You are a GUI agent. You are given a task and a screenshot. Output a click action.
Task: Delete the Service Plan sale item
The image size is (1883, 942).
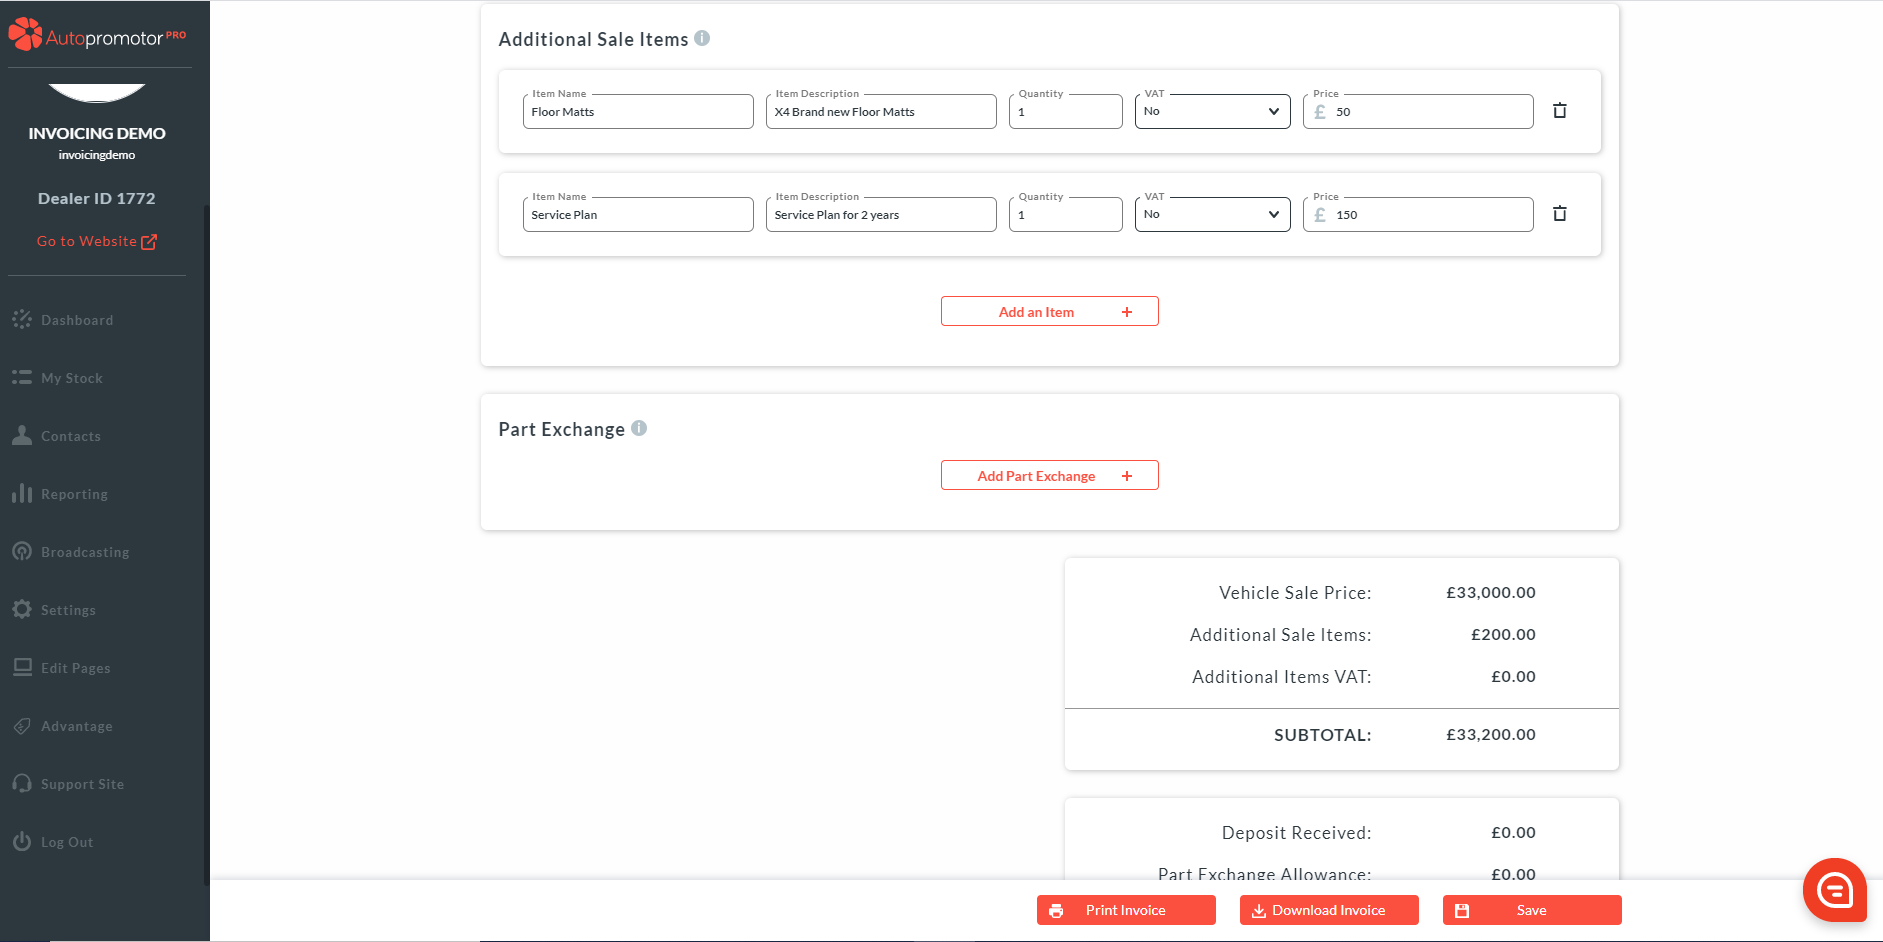click(x=1559, y=214)
